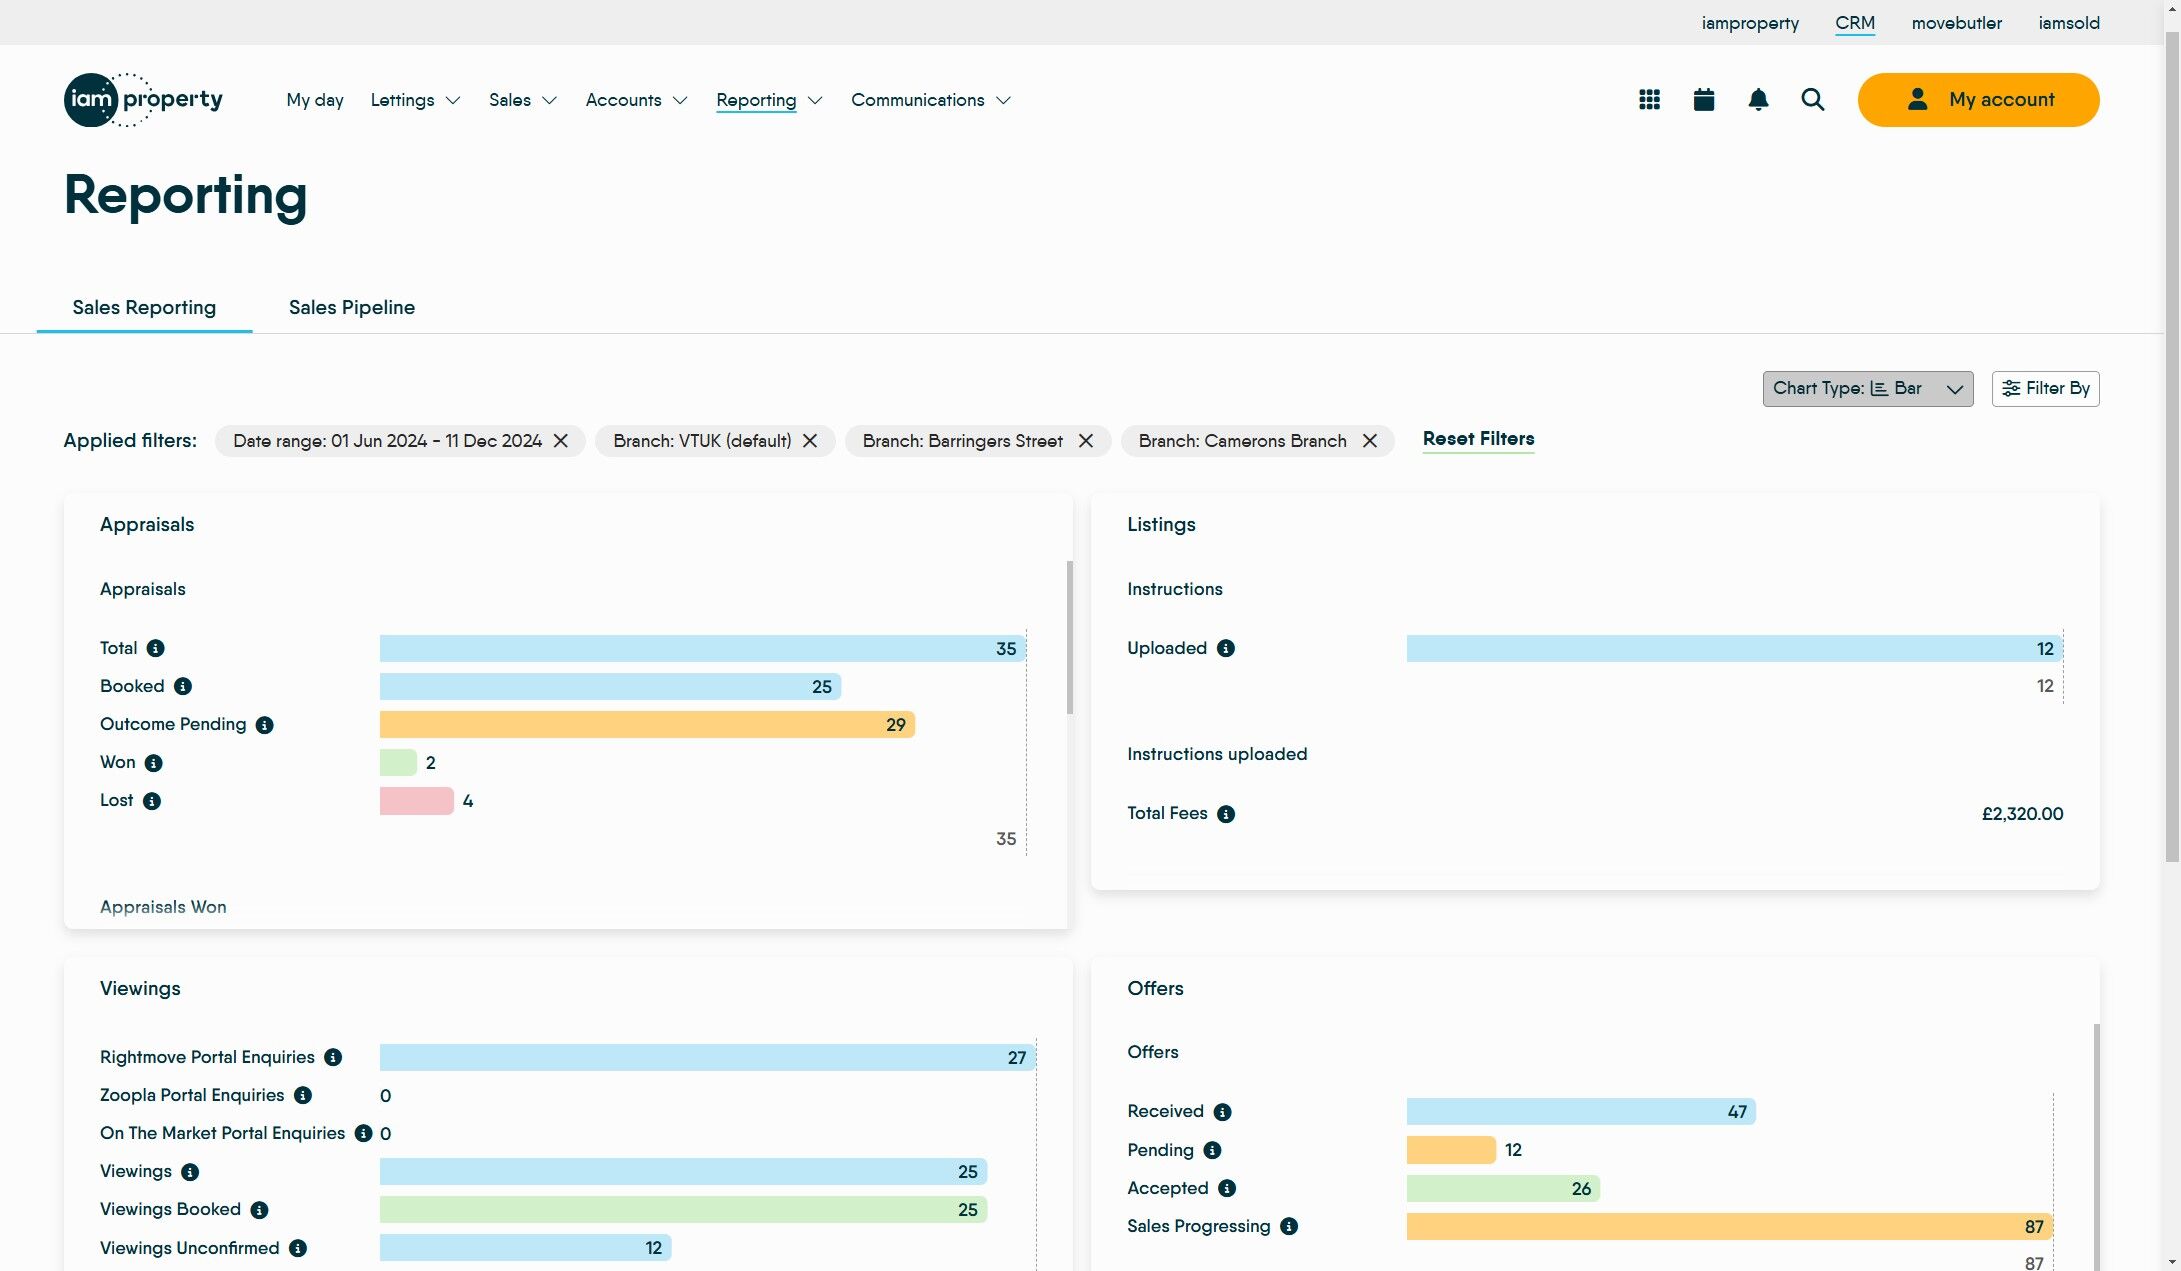Open the Chart Type dropdown
This screenshot has height=1271, width=2181.
[1867, 389]
